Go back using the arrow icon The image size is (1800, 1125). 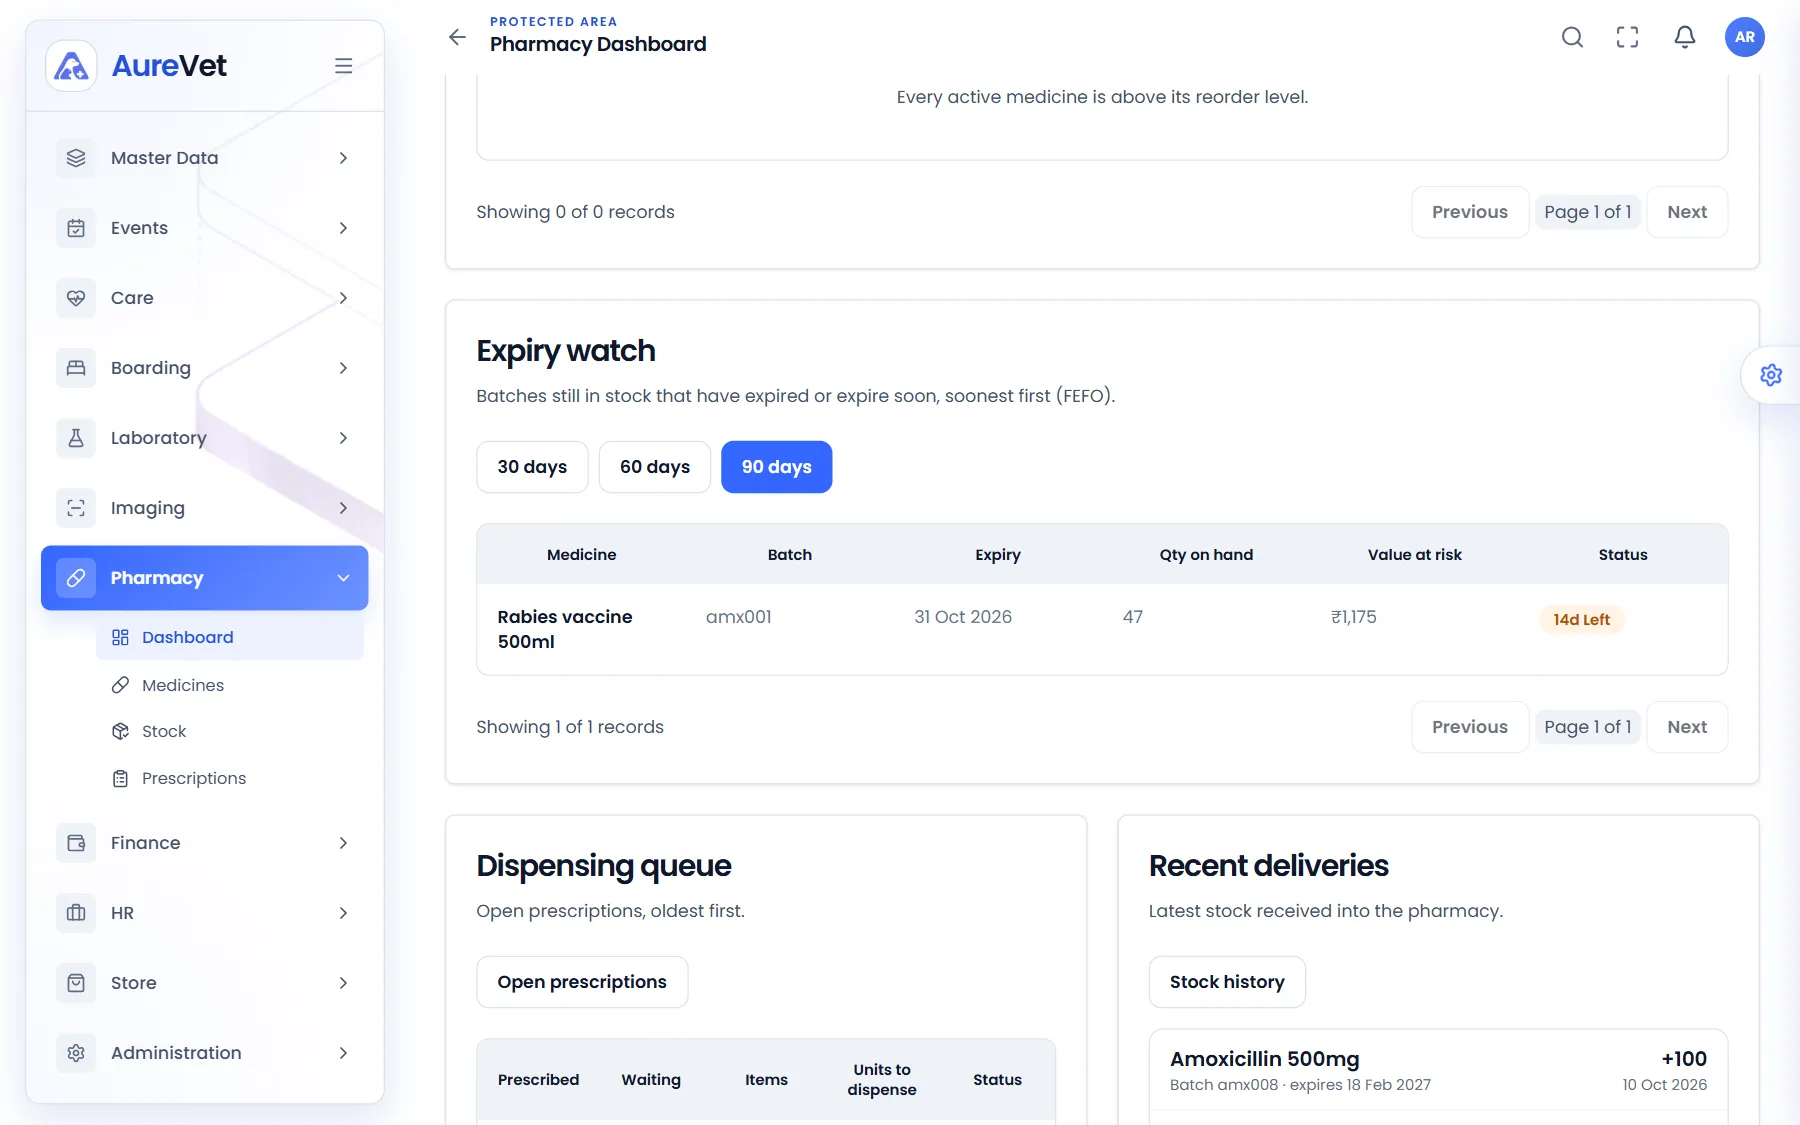457,37
